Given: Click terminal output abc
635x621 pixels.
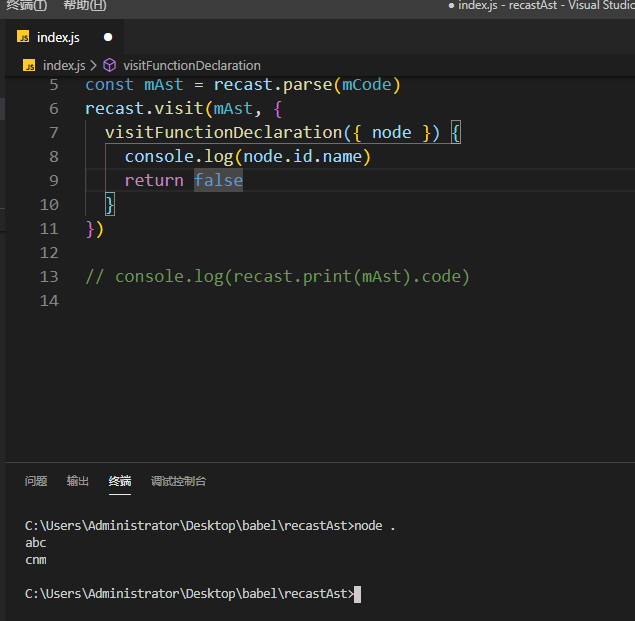Looking at the screenshot, I should point(36,542).
